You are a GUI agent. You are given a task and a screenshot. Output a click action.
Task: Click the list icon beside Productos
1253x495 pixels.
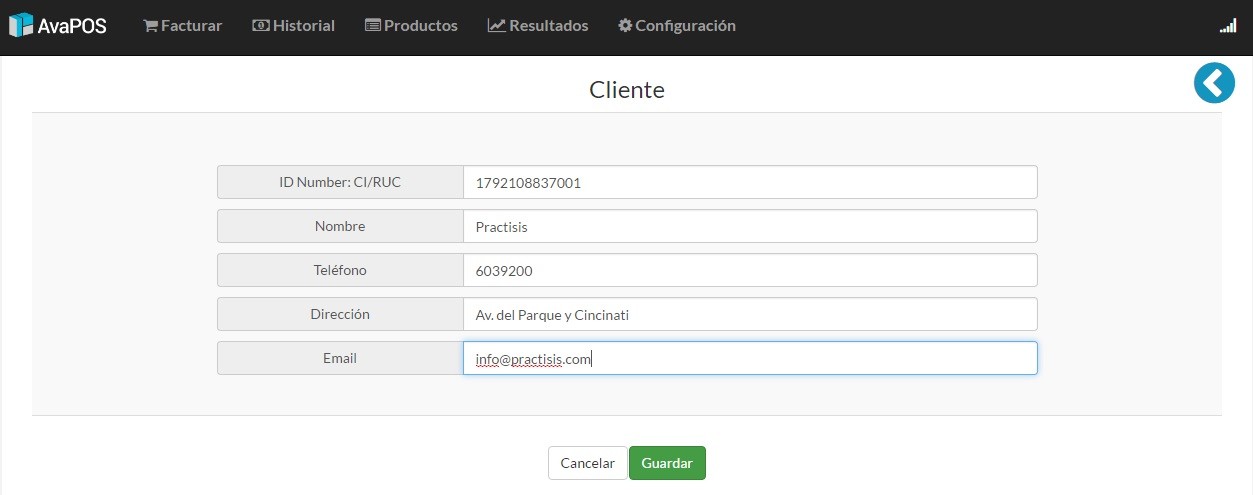(x=373, y=26)
